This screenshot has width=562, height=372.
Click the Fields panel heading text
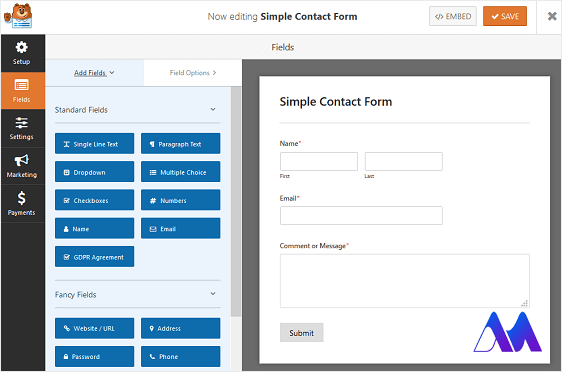pos(282,47)
